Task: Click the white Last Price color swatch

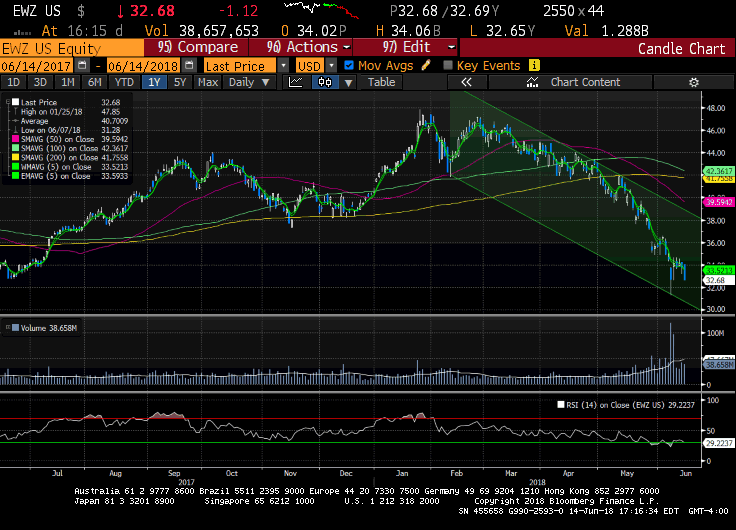Action: click(15, 102)
